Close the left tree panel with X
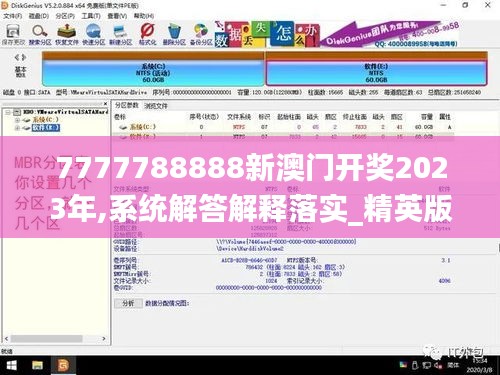The image size is (500, 375). [105, 104]
